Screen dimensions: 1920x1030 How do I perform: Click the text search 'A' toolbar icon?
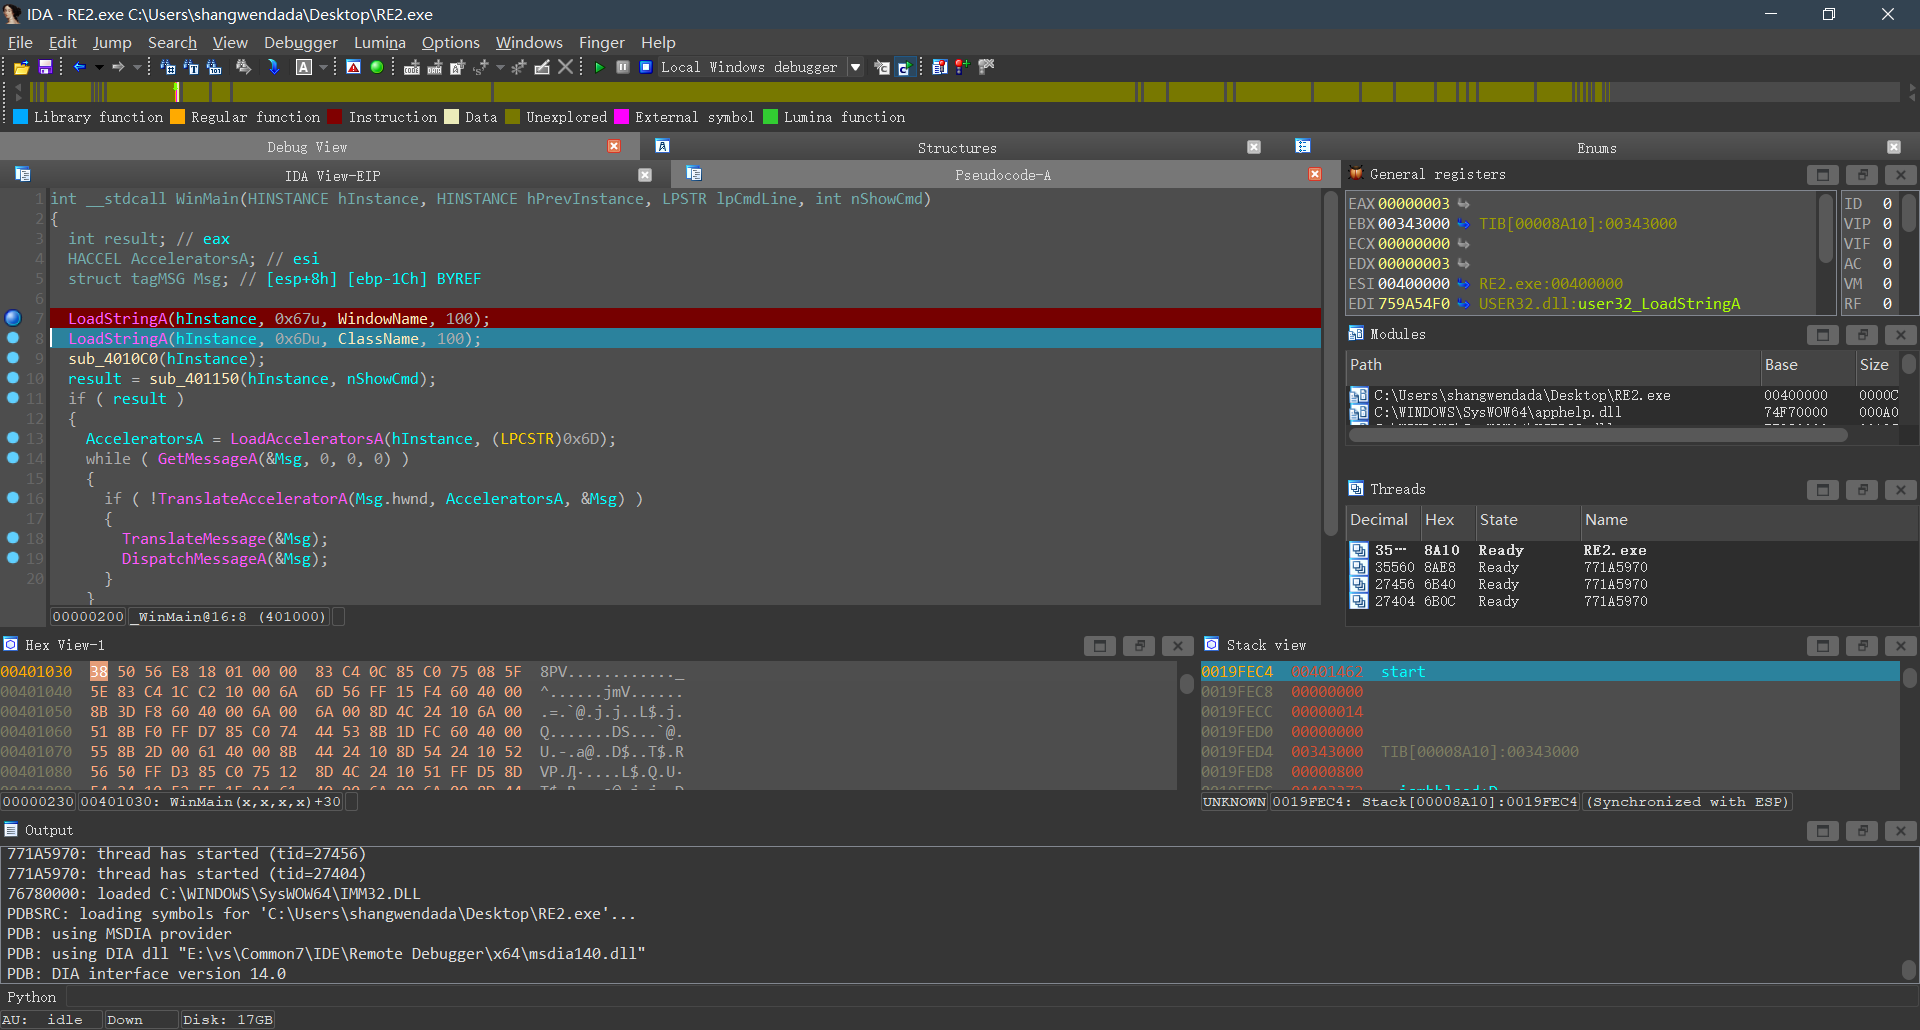(304, 67)
